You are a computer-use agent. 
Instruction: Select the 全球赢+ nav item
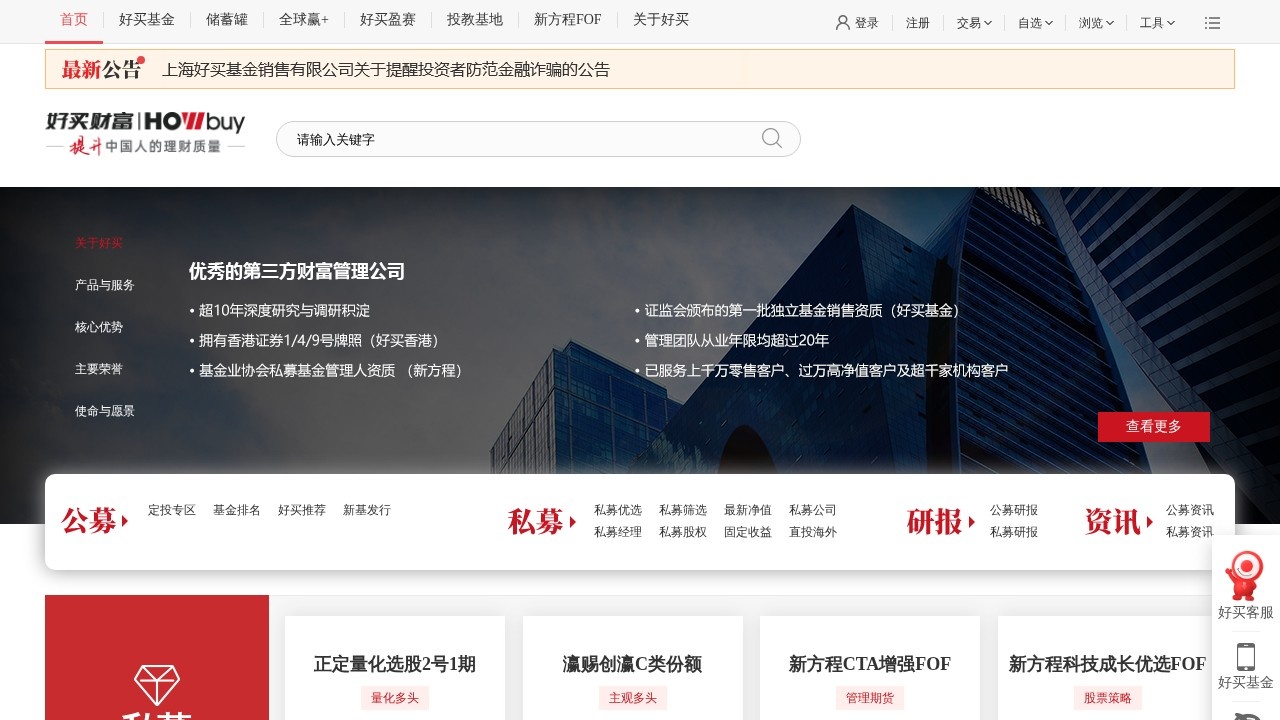304,20
